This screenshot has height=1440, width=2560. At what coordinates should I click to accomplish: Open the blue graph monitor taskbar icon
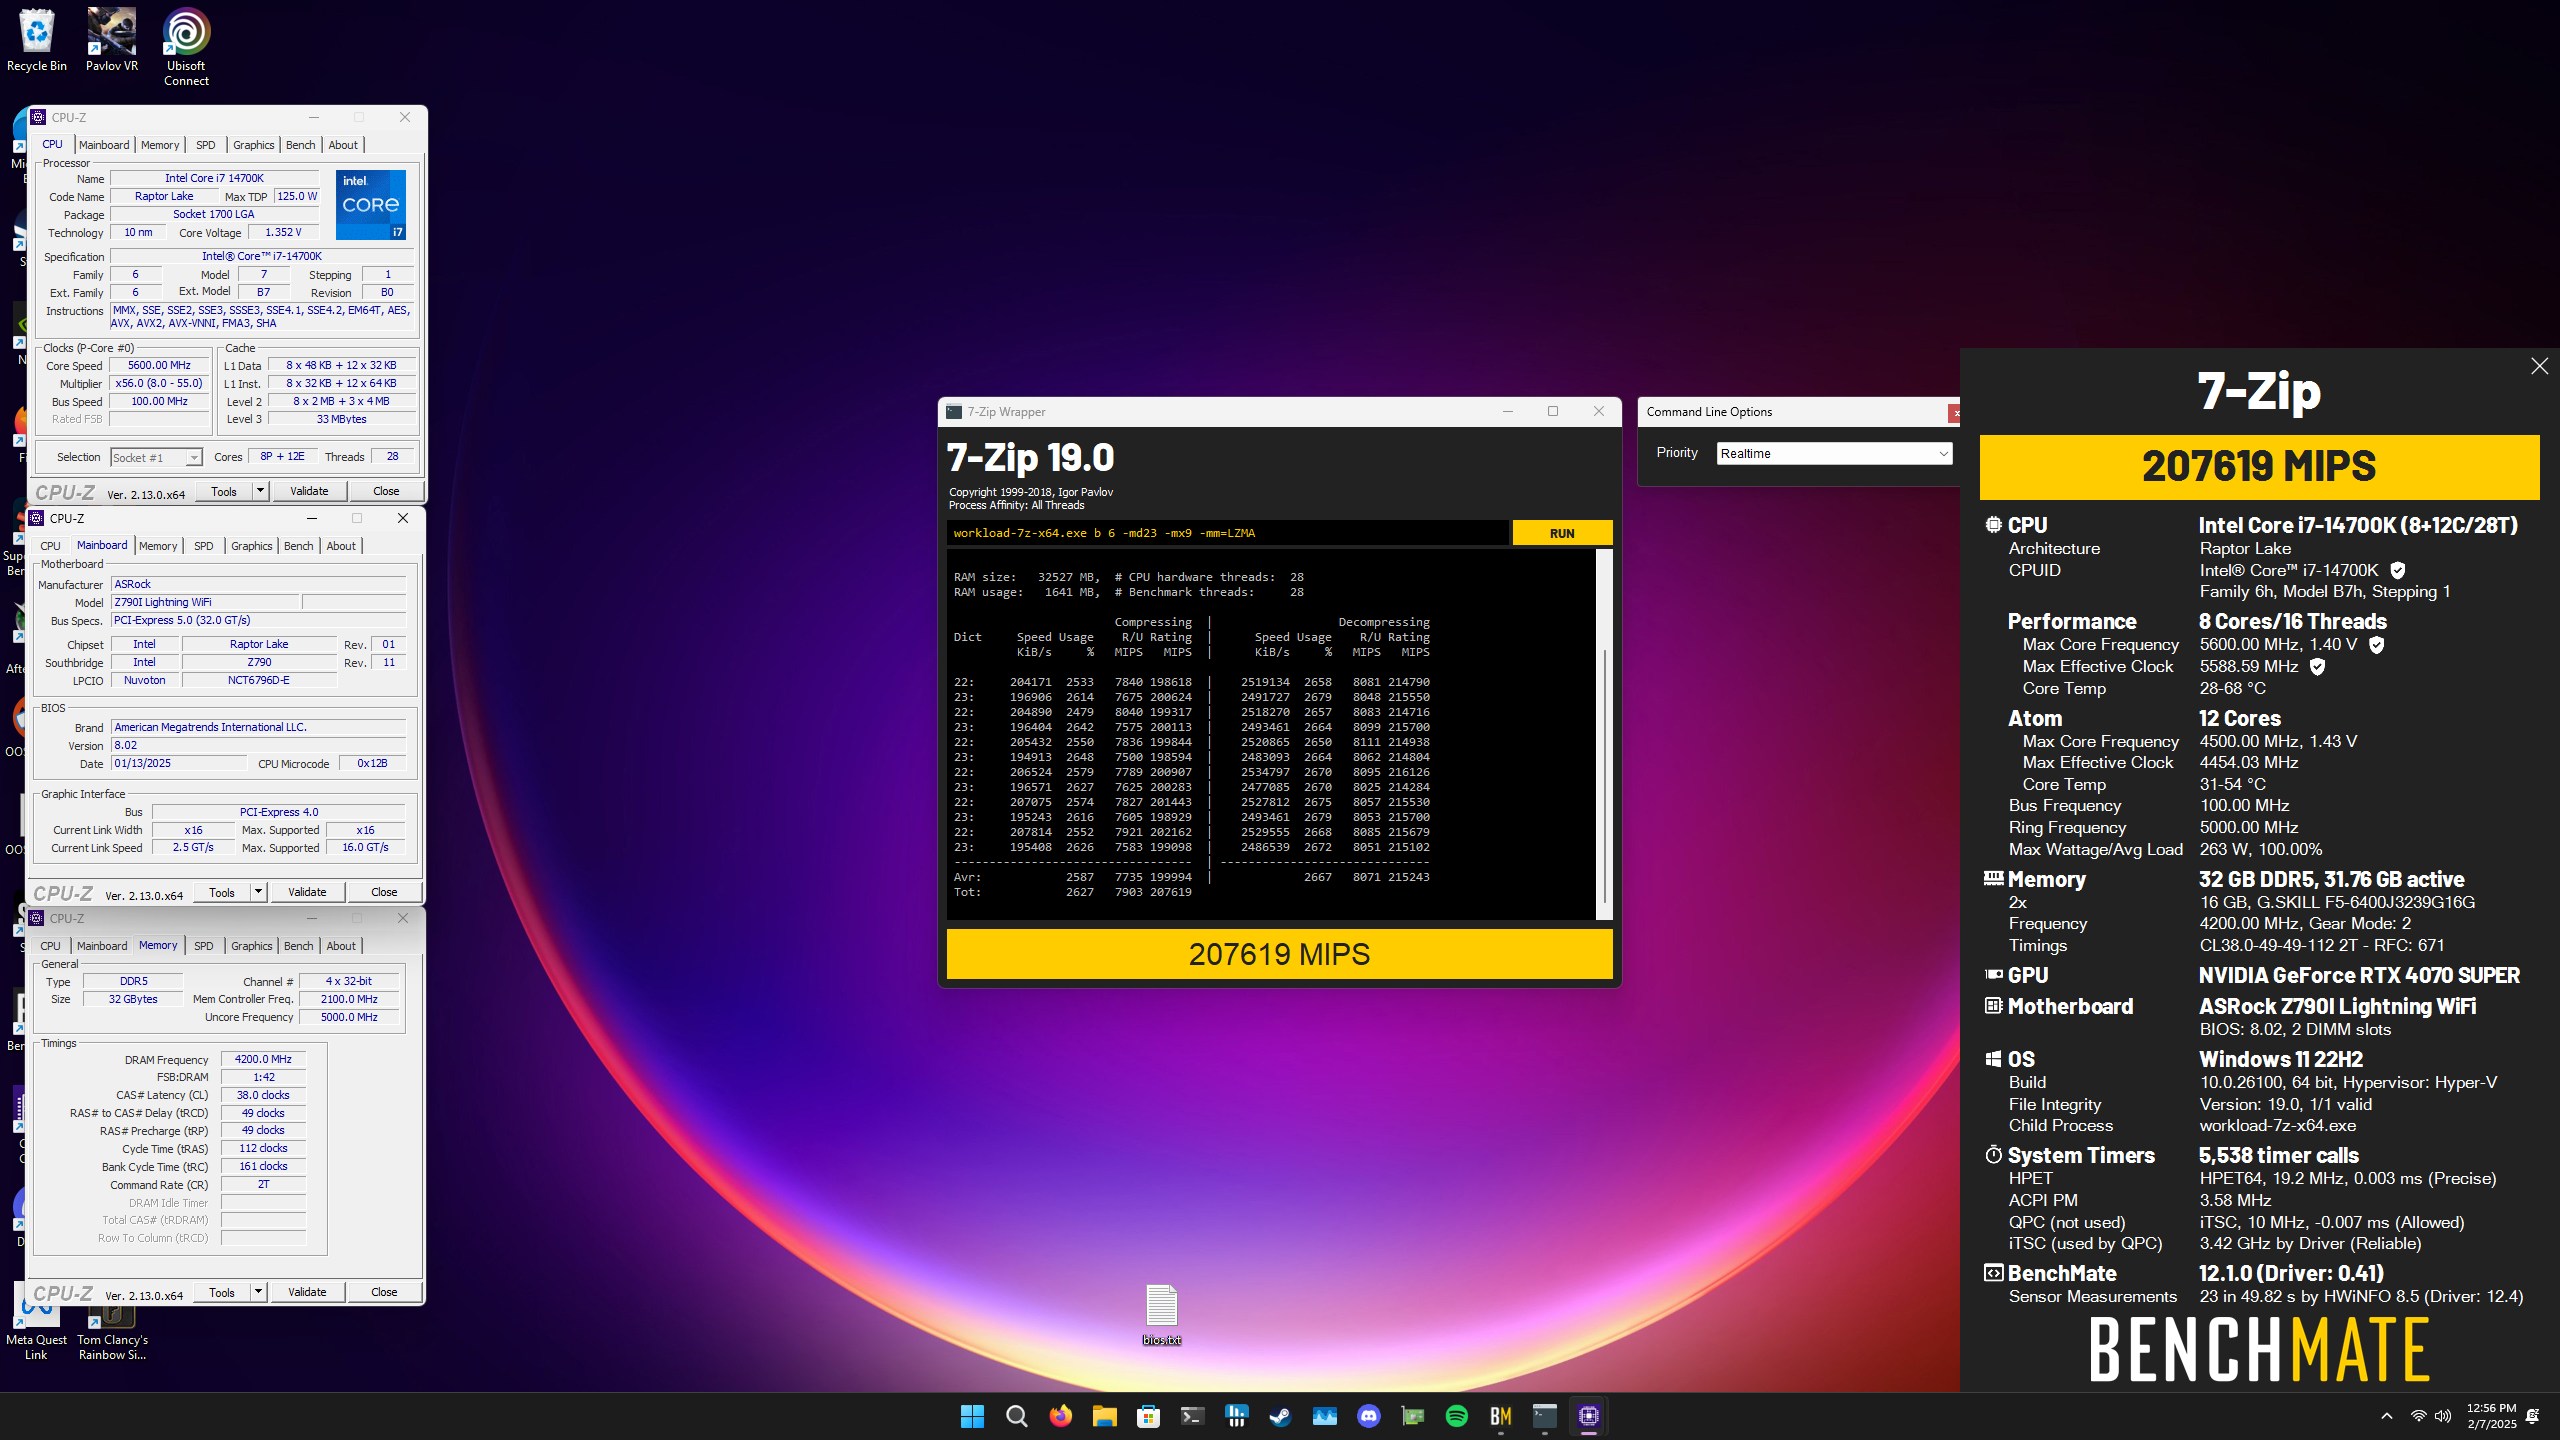click(1324, 1416)
